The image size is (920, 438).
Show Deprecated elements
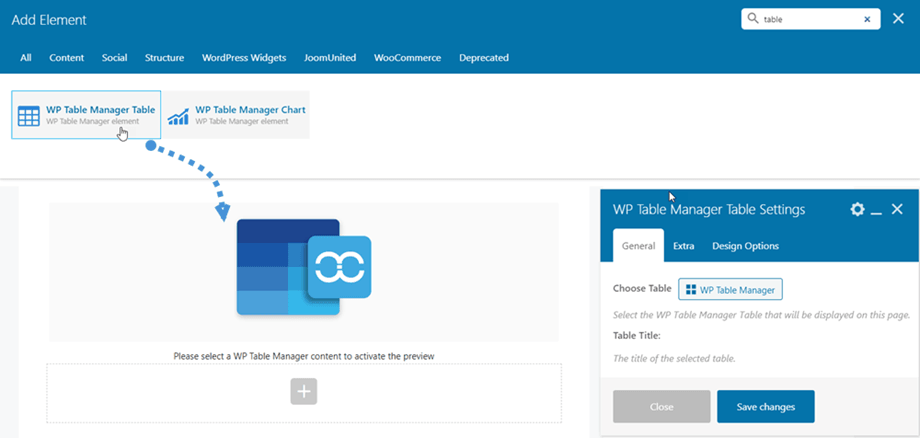pos(483,58)
